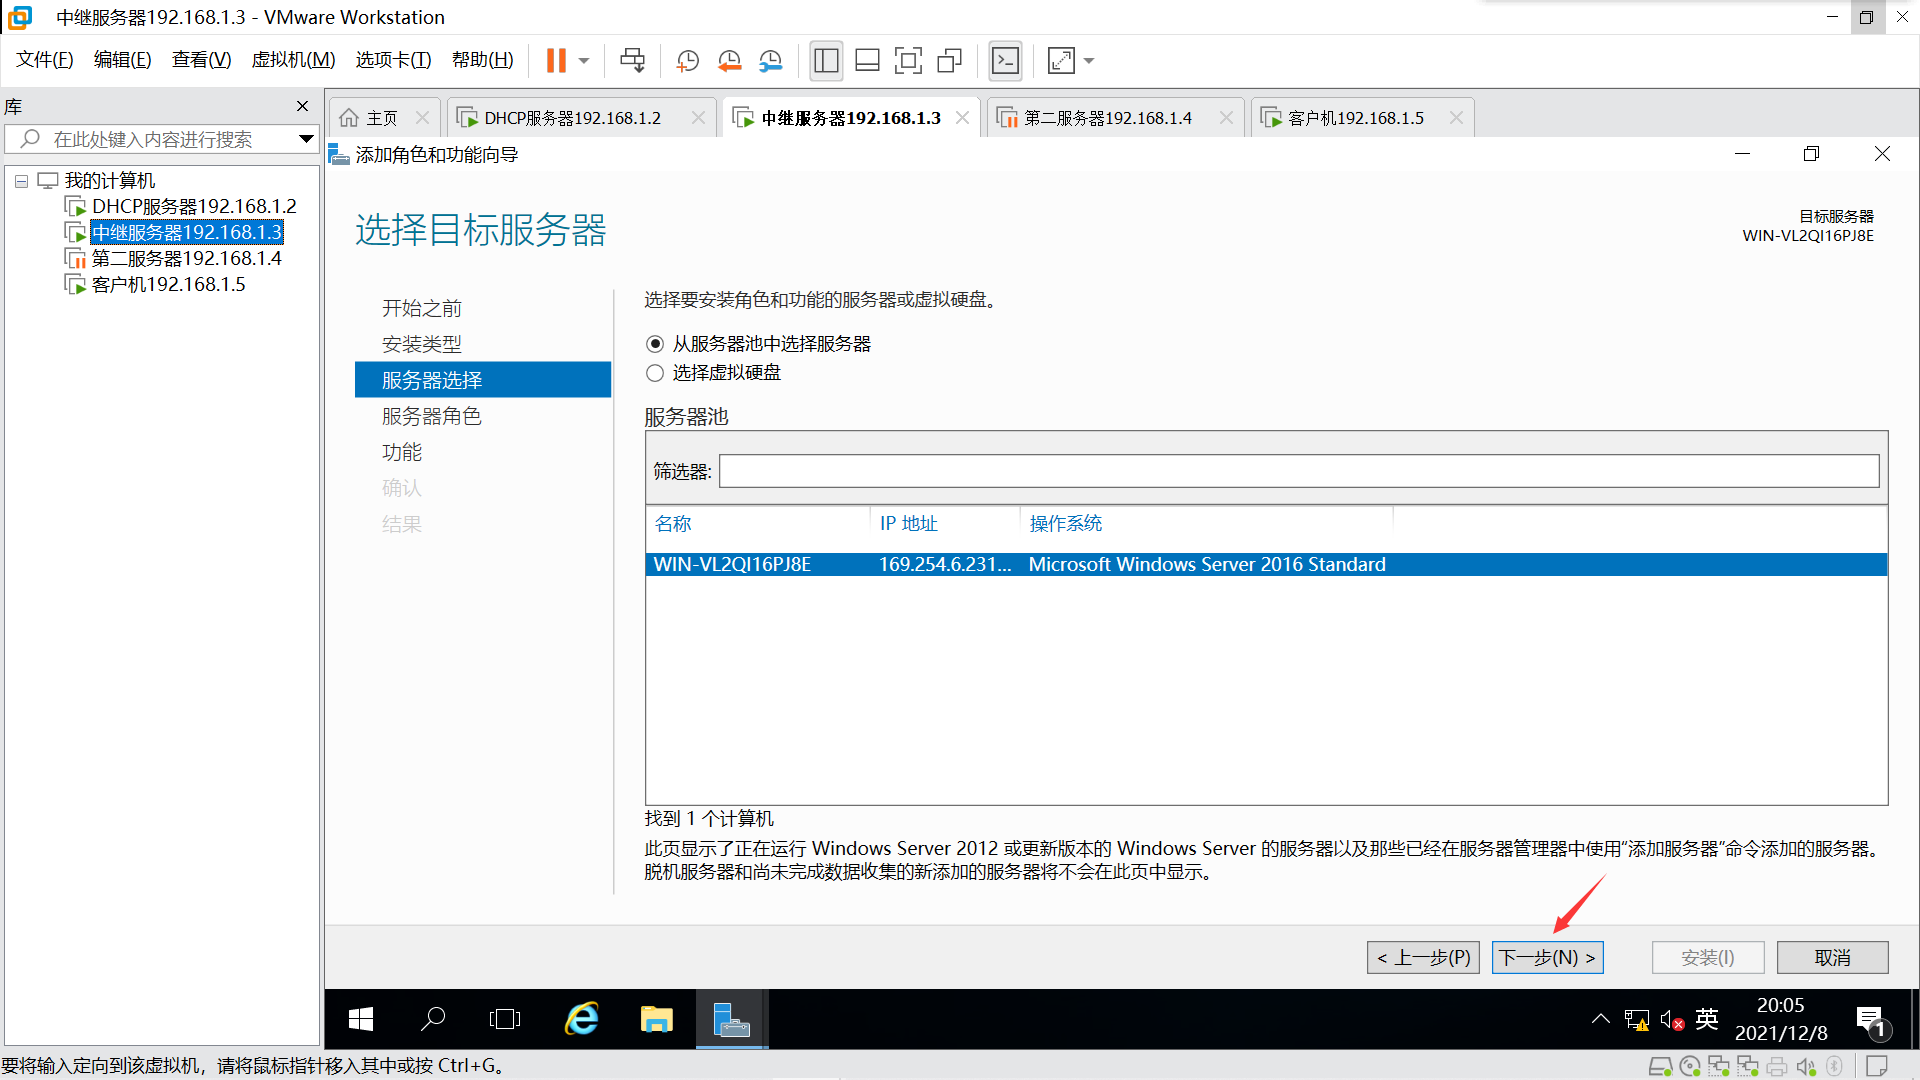Open the pause button dropdown arrow
The image size is (1920, 1080).
tap(584, 61)
